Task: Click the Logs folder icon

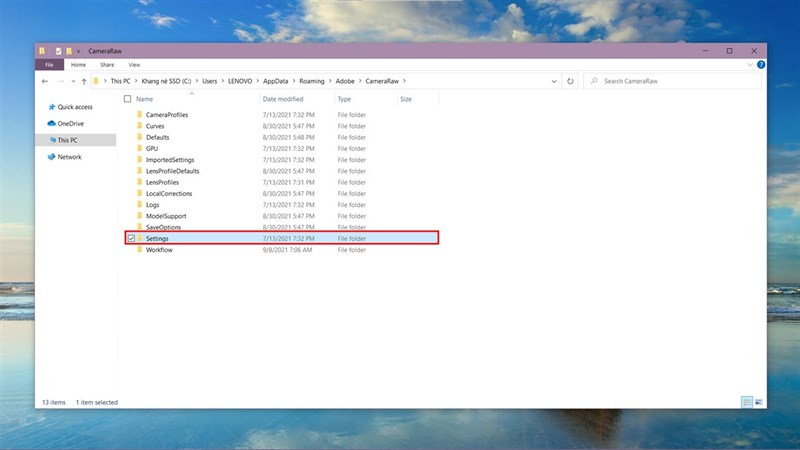Action: click(x=139, y=204)
